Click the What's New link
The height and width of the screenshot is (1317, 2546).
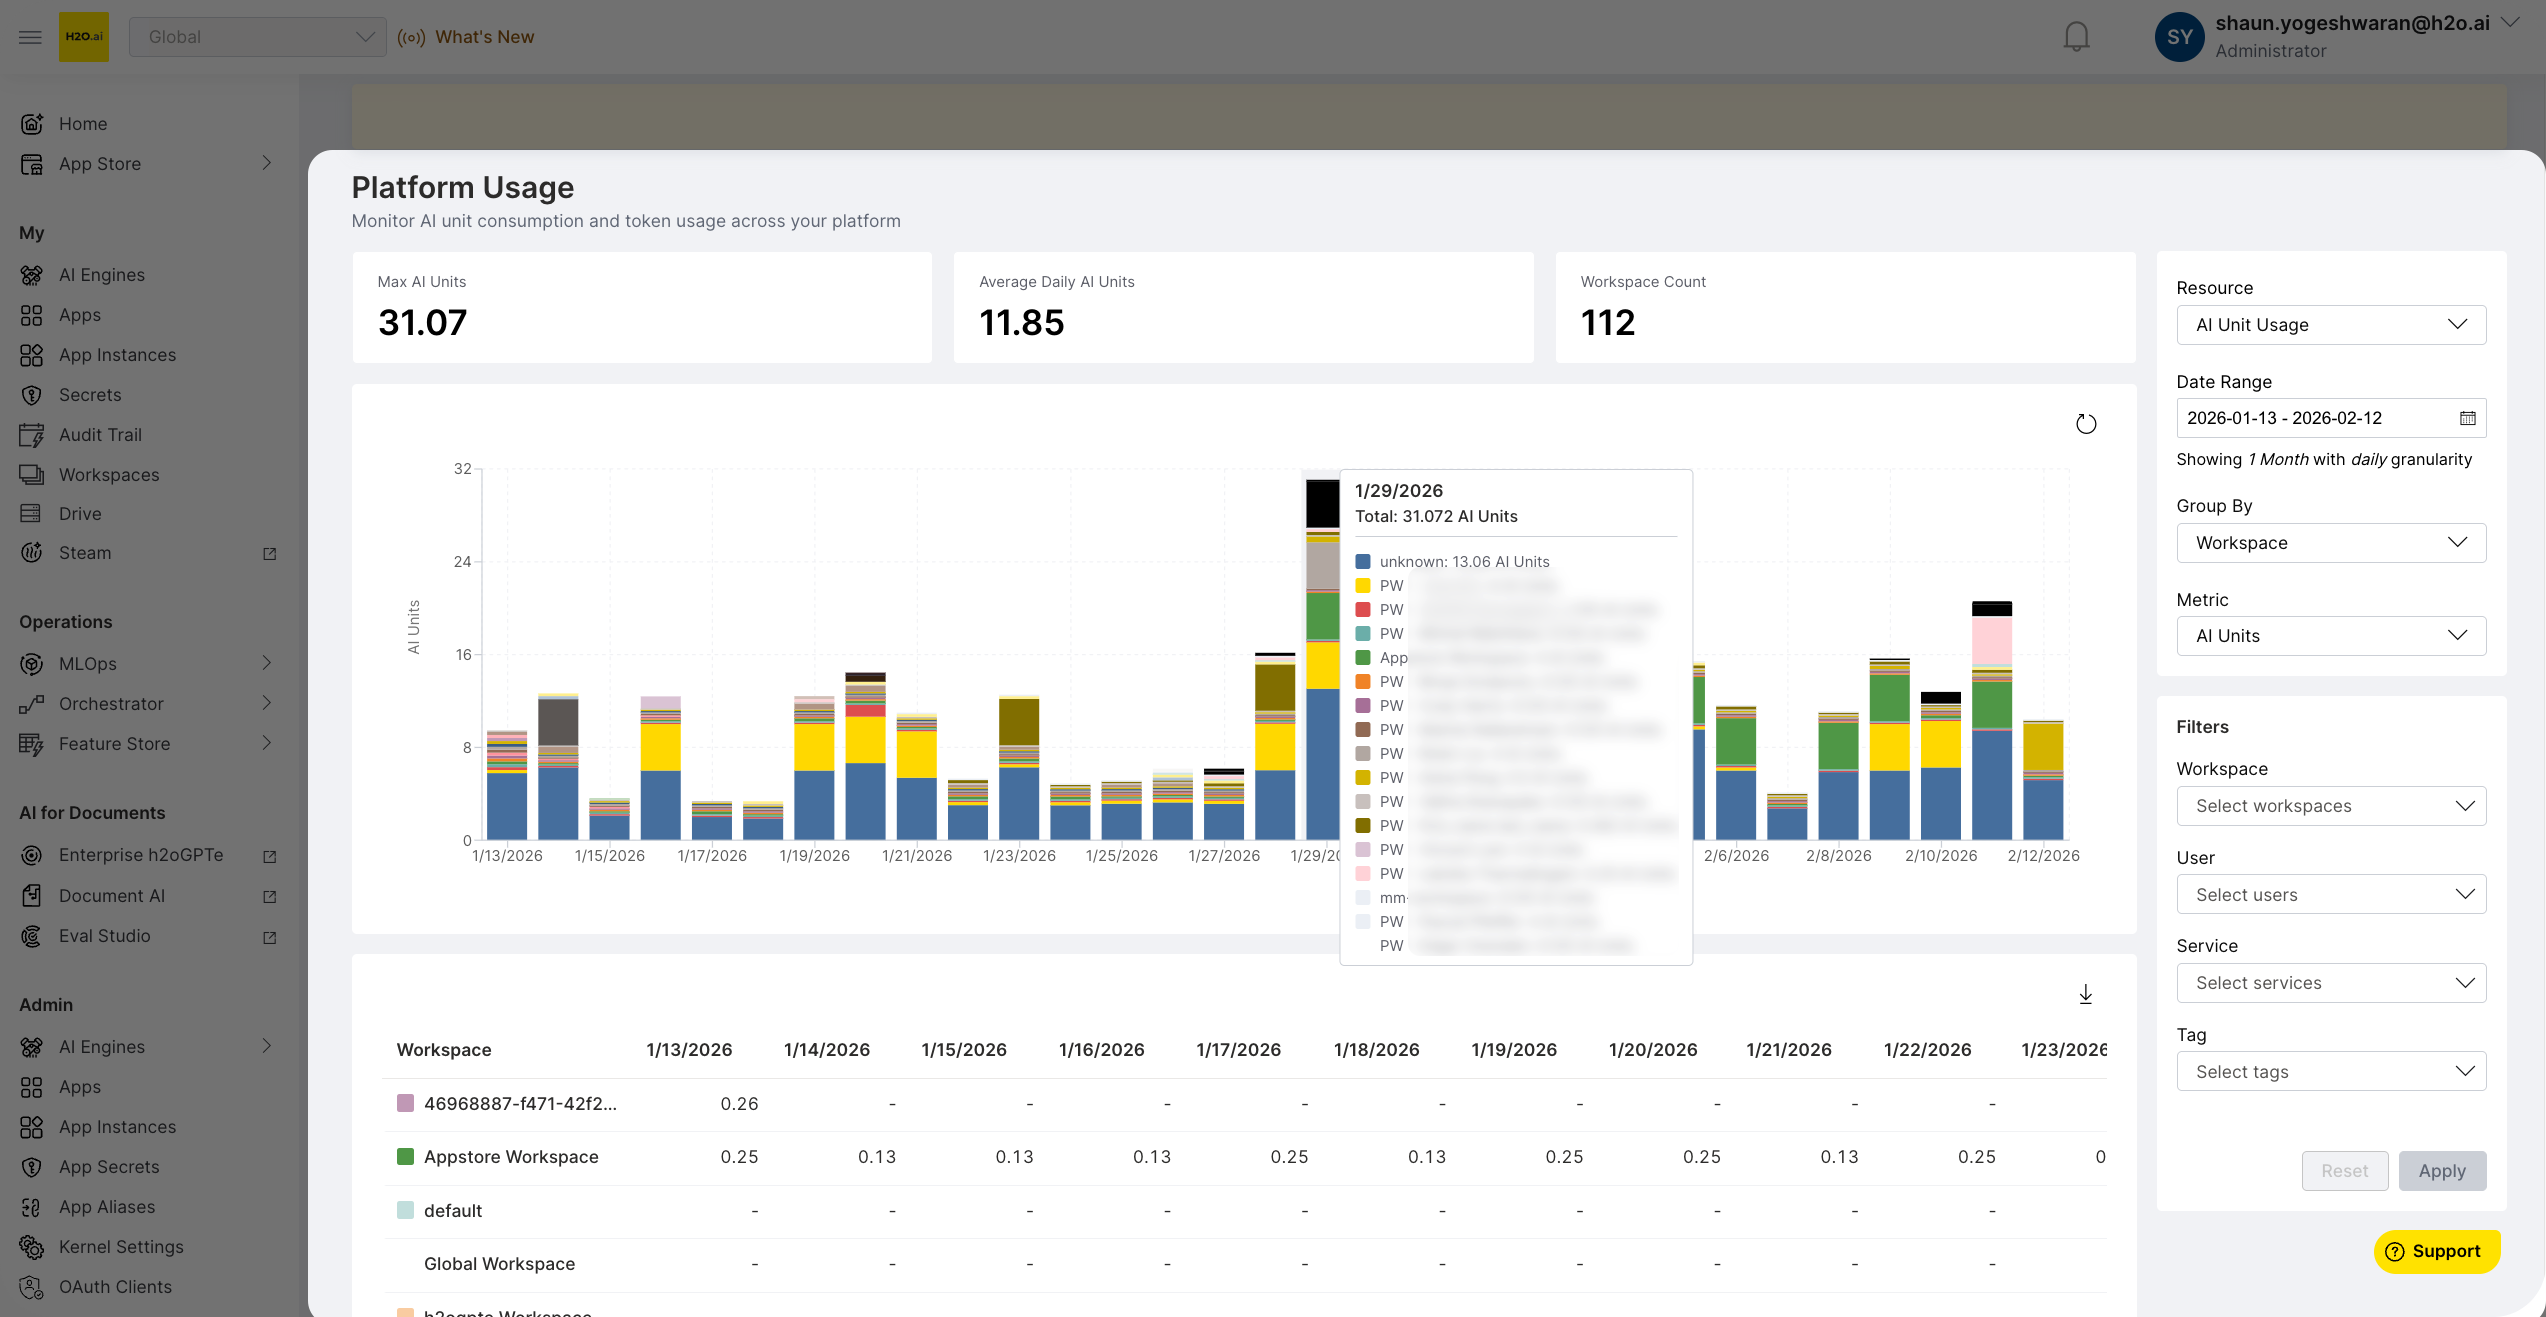484,37
